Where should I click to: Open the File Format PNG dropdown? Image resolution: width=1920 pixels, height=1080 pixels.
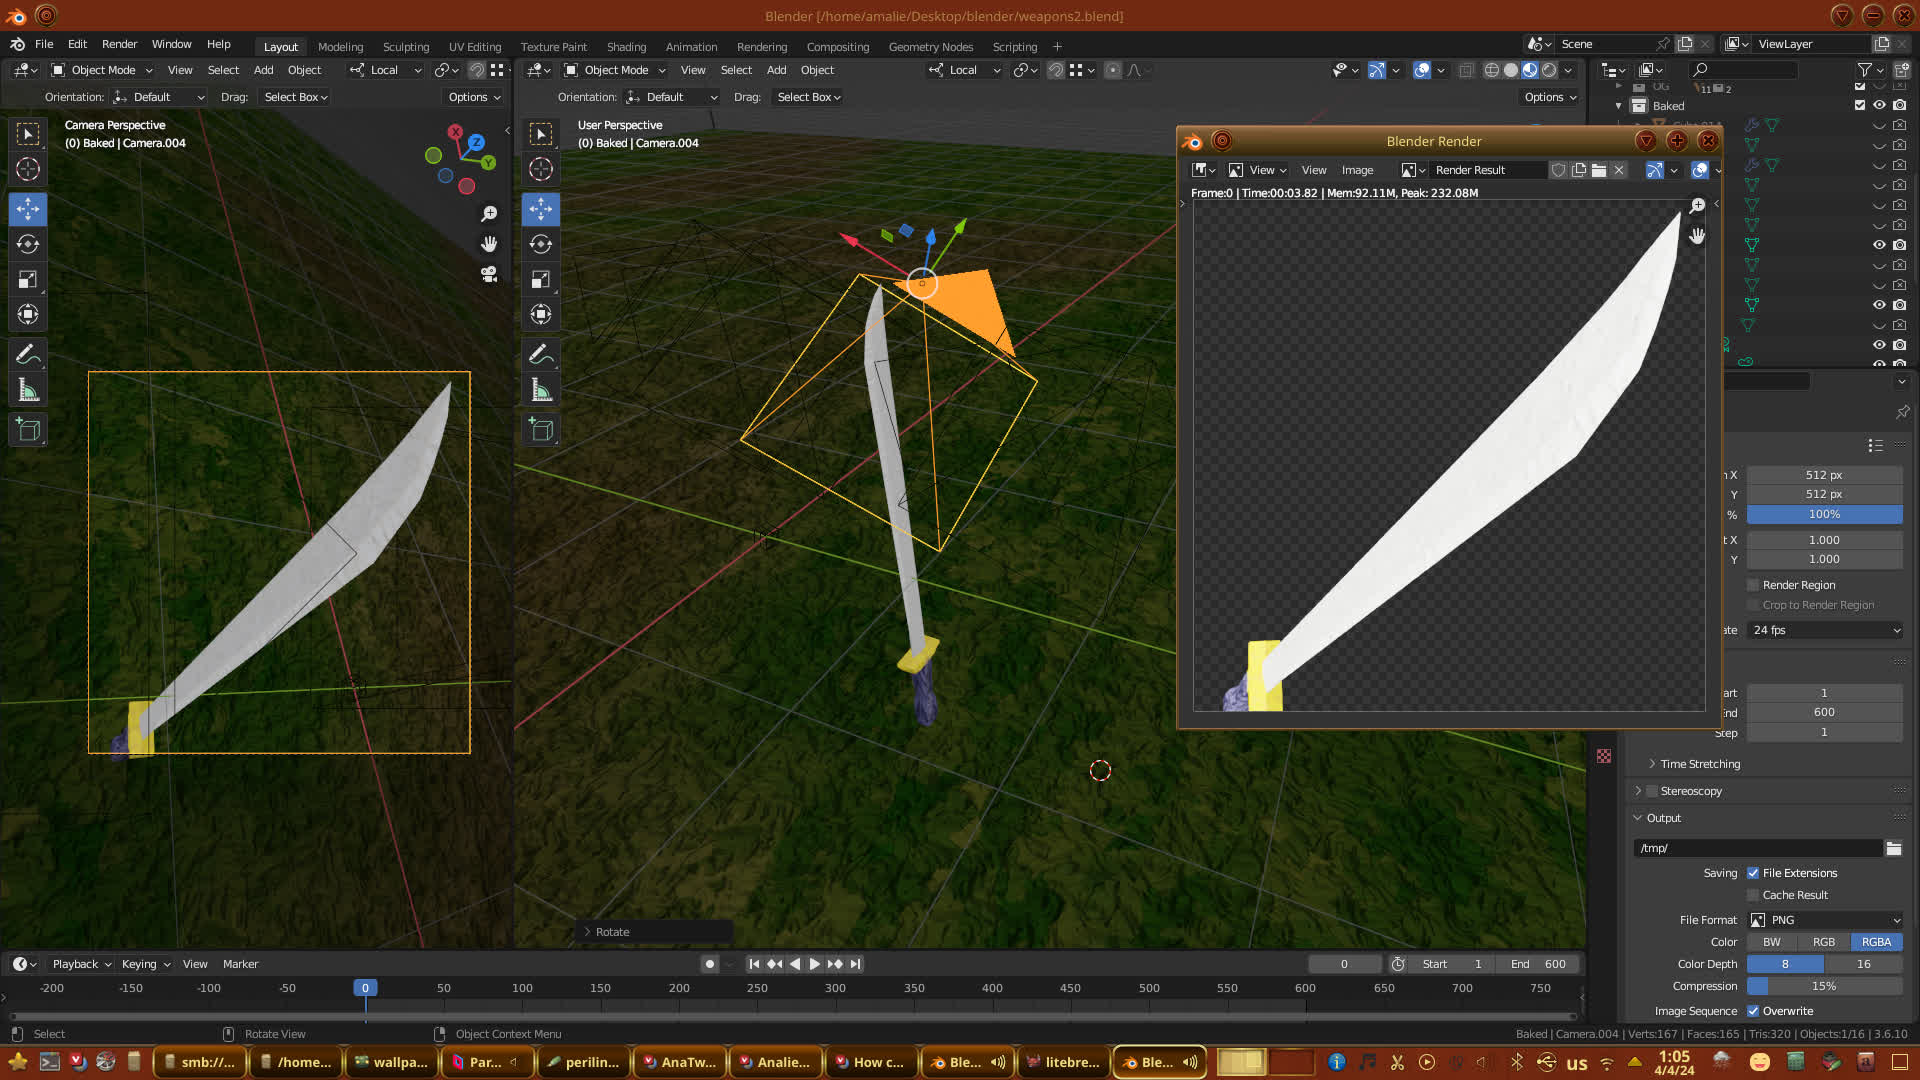[1825, 920]
